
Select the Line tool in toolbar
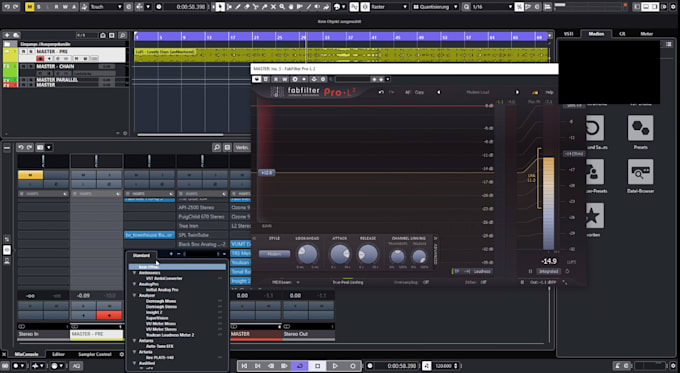pos(308,7)
